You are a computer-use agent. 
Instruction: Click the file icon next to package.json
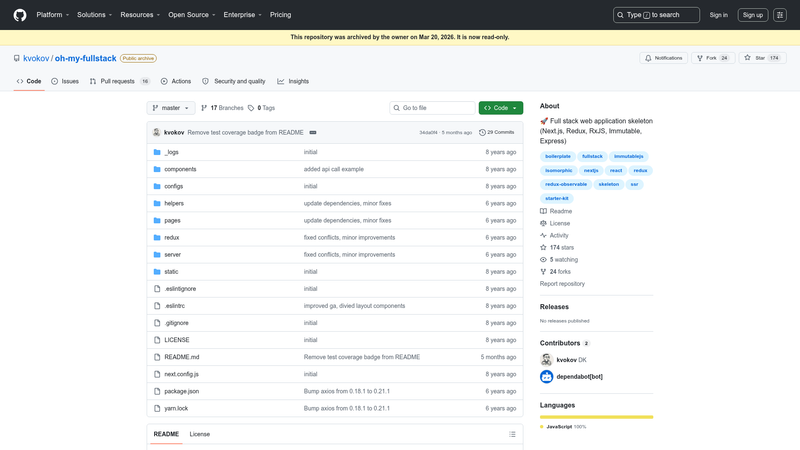(157, 391)
